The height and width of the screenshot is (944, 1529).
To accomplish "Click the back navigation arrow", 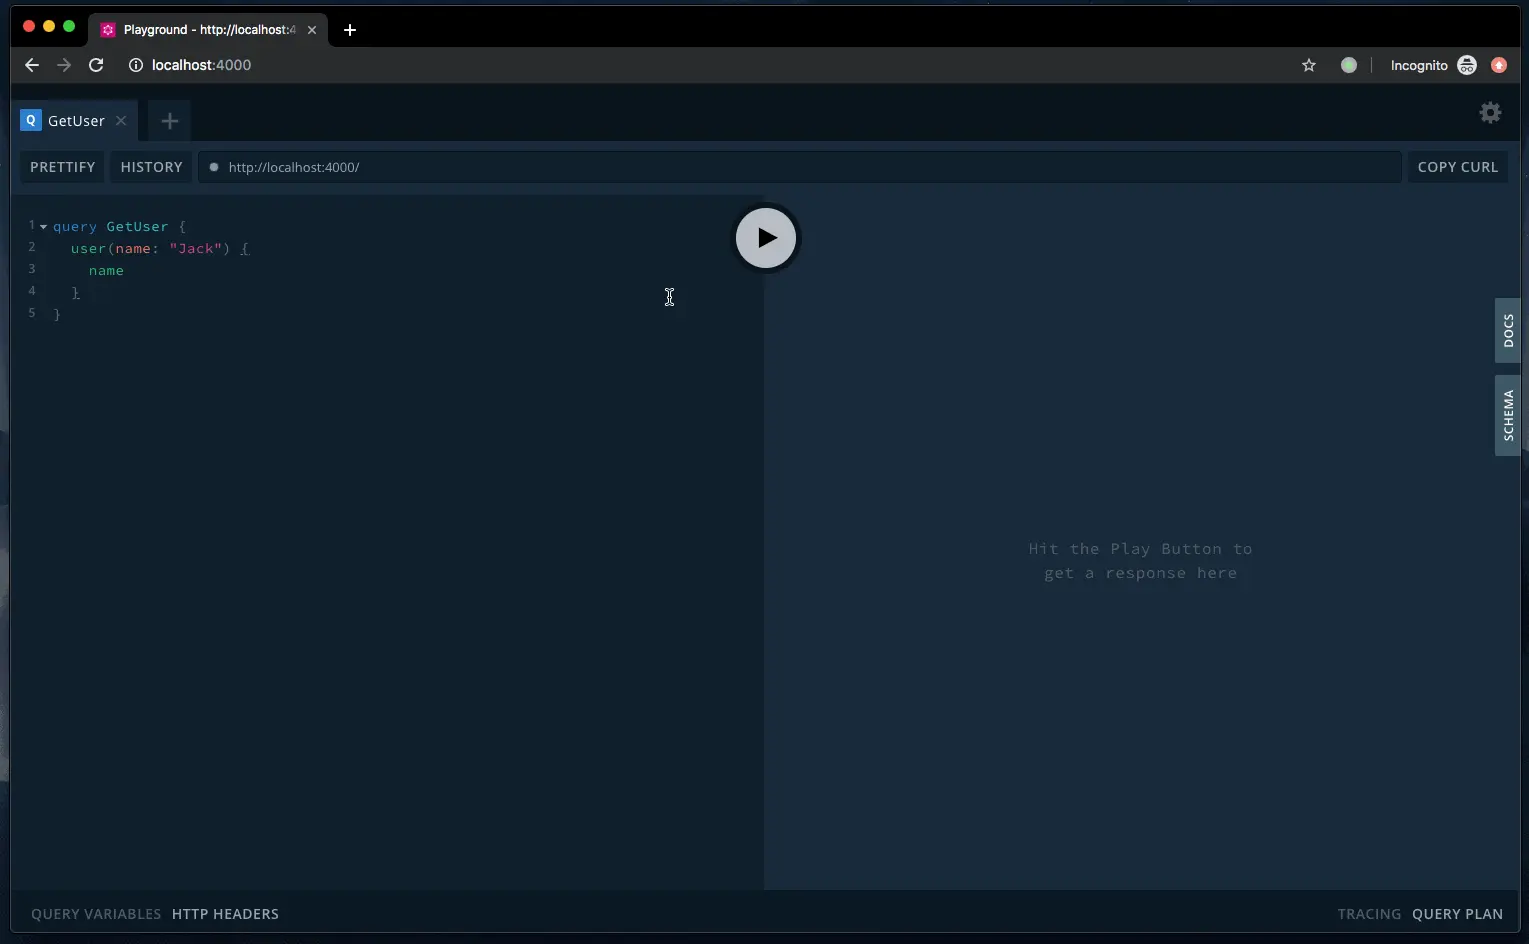I will pos(31,65).
